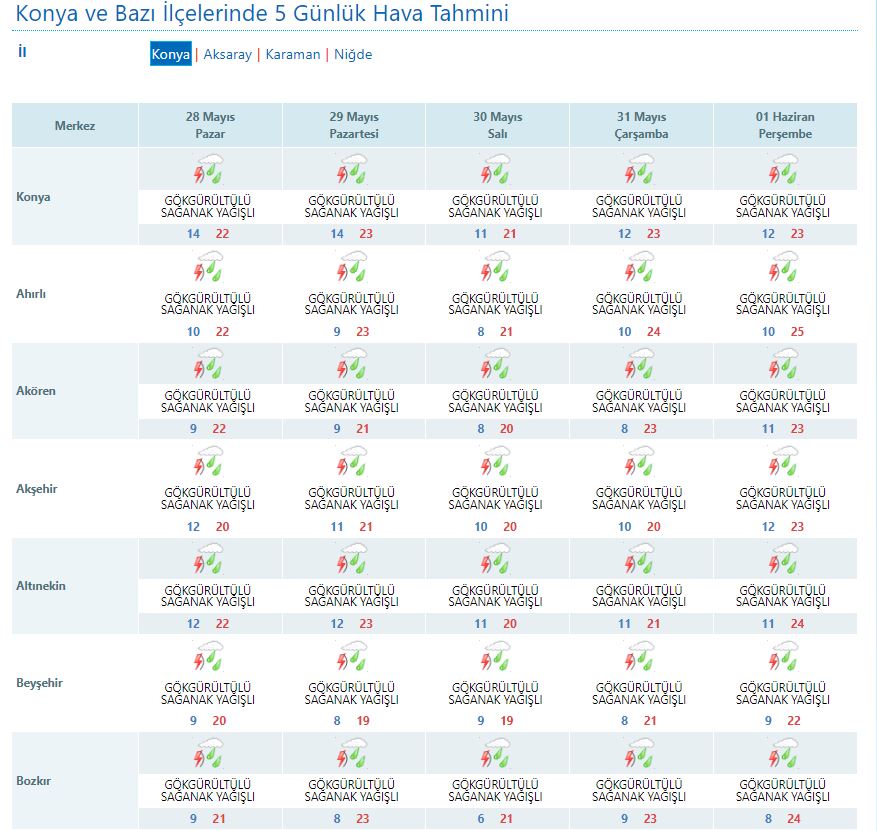Open the Karaman province forecast
Image resolution: width=877 pixels, height=831 pixels.
(x=293, y=55)
